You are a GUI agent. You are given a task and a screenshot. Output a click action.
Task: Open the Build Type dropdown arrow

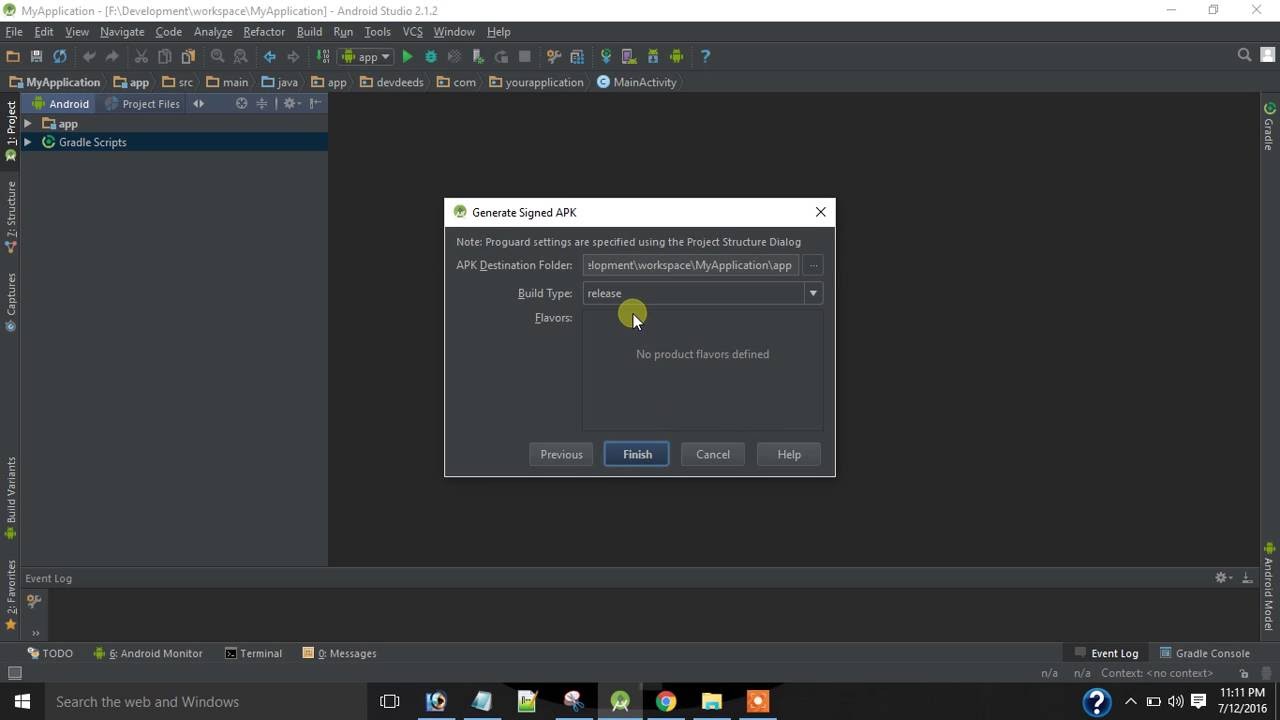(x=813, y=293)
